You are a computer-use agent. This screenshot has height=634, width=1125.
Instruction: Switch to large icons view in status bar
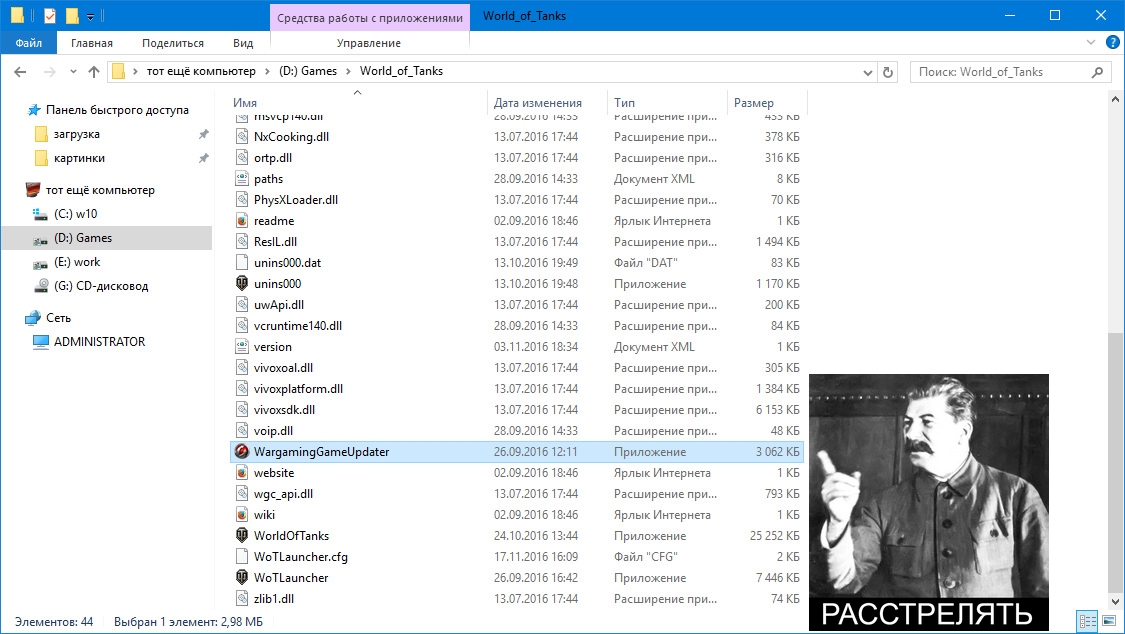pos(1109,621)
